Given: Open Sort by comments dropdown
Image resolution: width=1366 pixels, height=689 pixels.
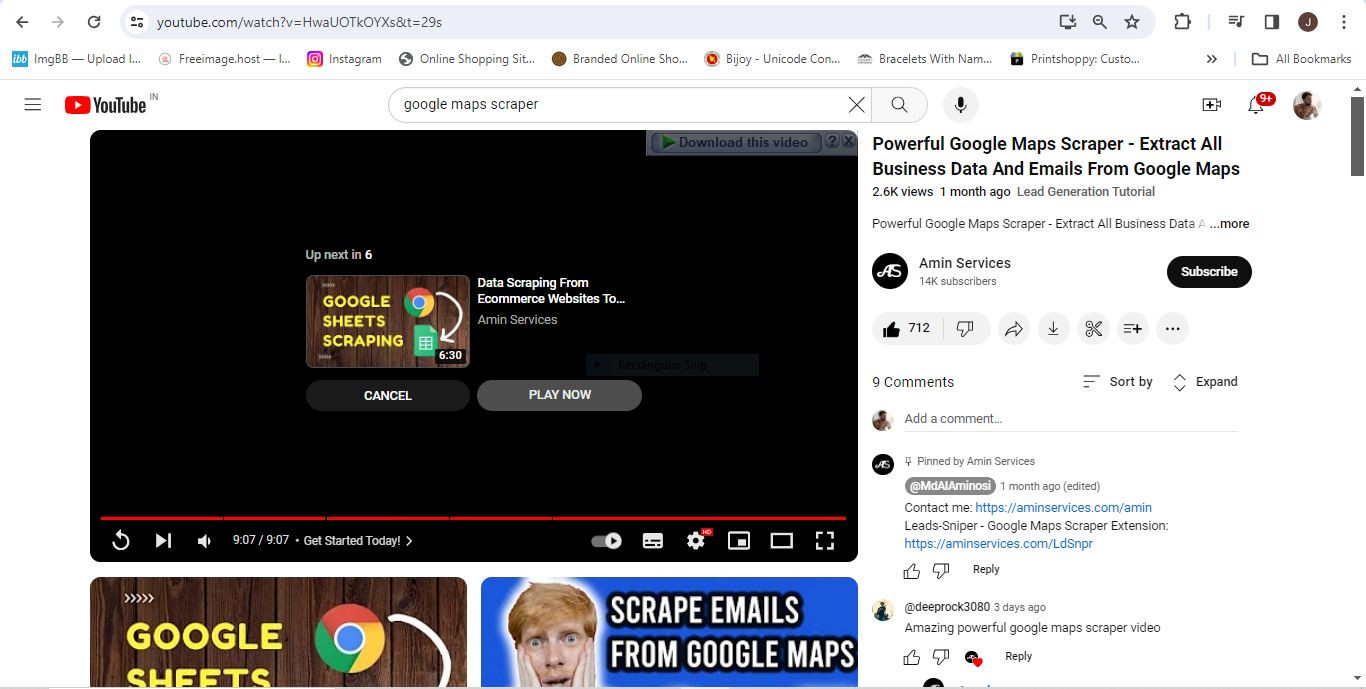Looking at the screenshot, I should (x=1118, y=382).
